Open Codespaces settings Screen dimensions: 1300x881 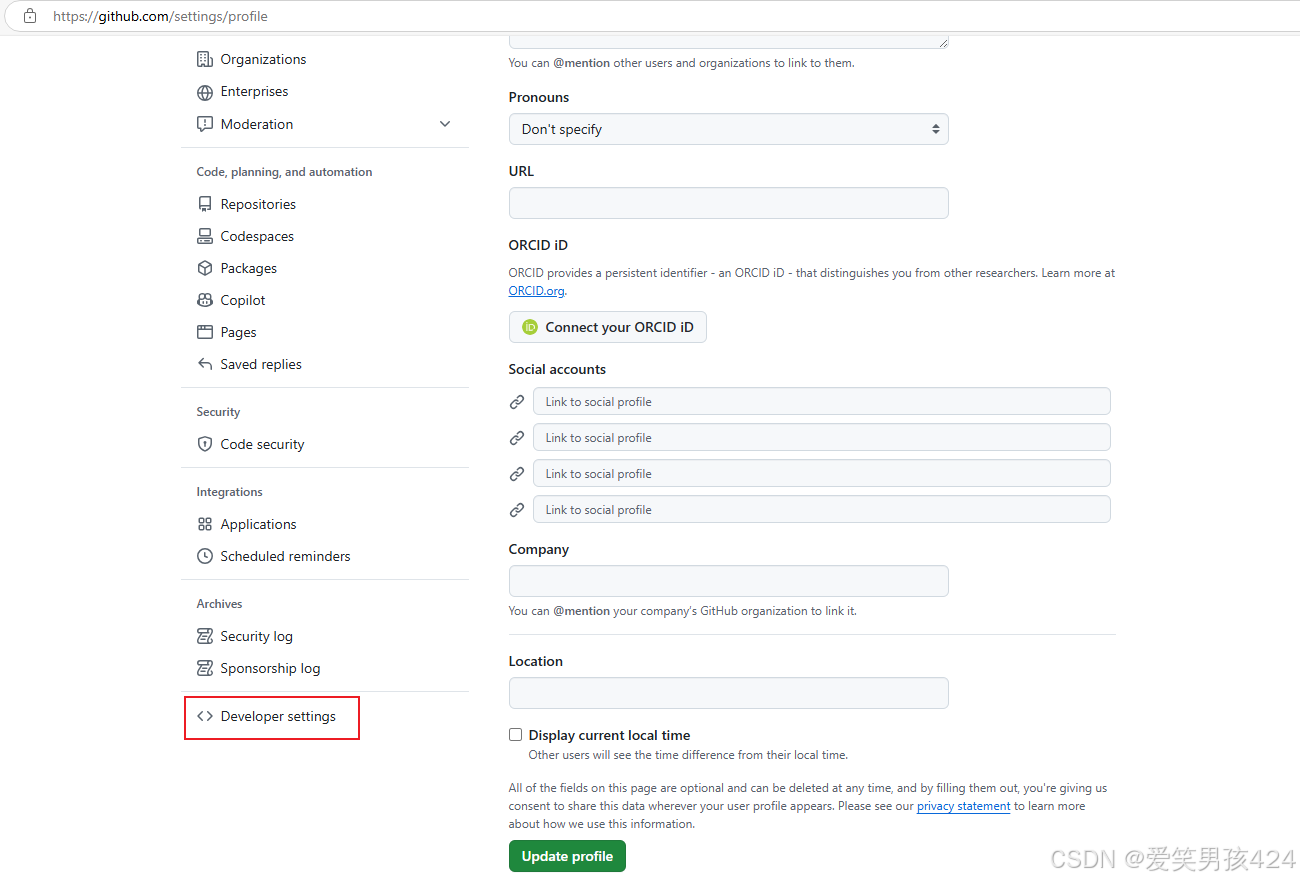click(x=256, y=236)
